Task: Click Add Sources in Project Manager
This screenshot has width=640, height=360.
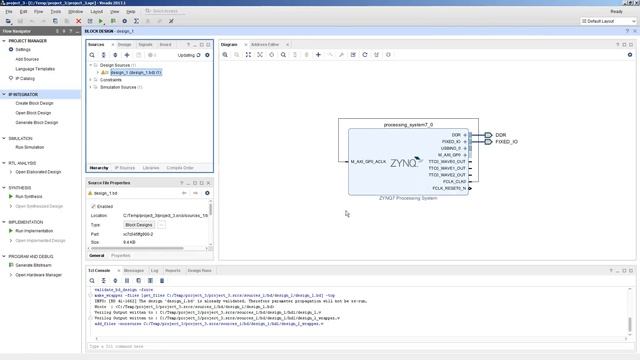Action: 27,59
